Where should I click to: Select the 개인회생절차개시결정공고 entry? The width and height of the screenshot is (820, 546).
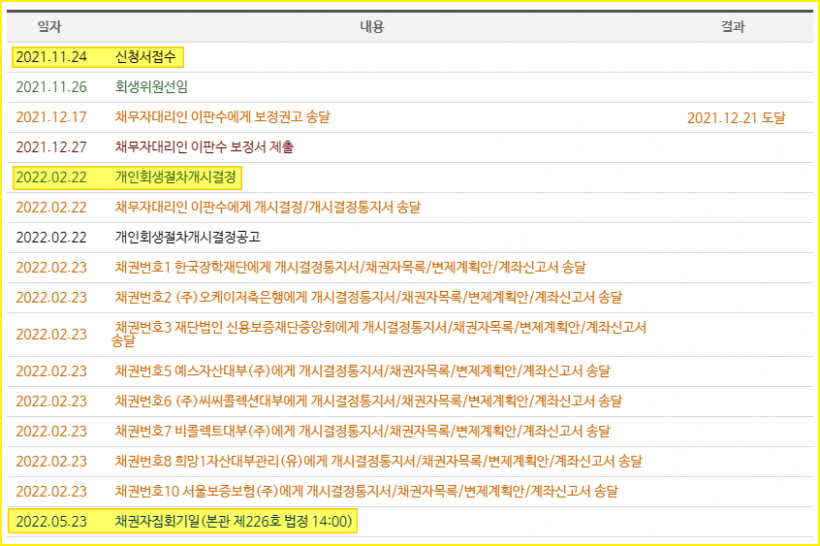point(188,237)
